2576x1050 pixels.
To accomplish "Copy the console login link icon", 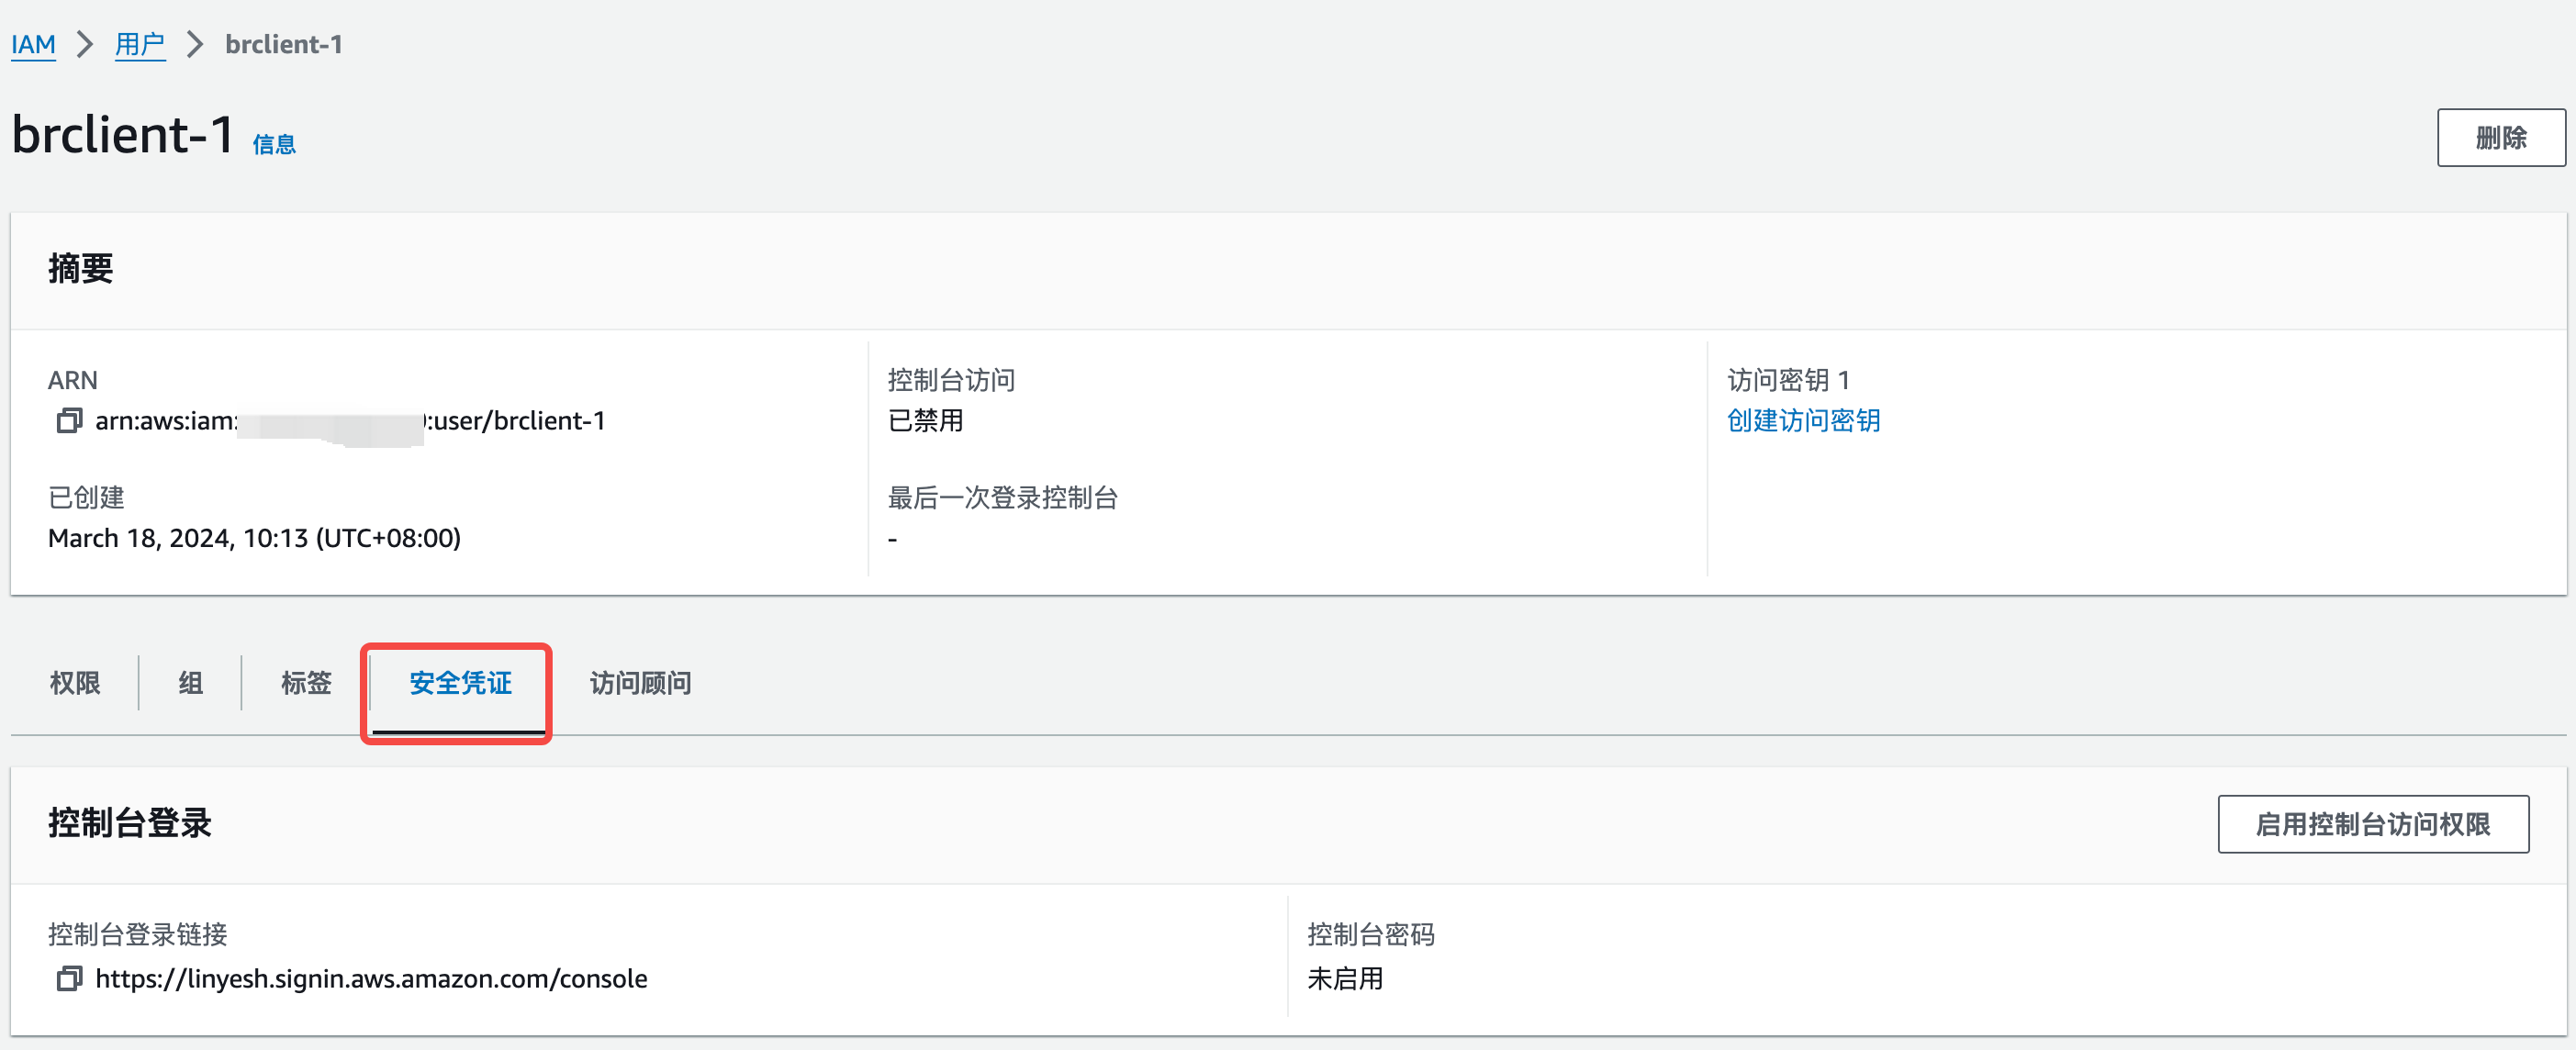I will click(67, 978).
